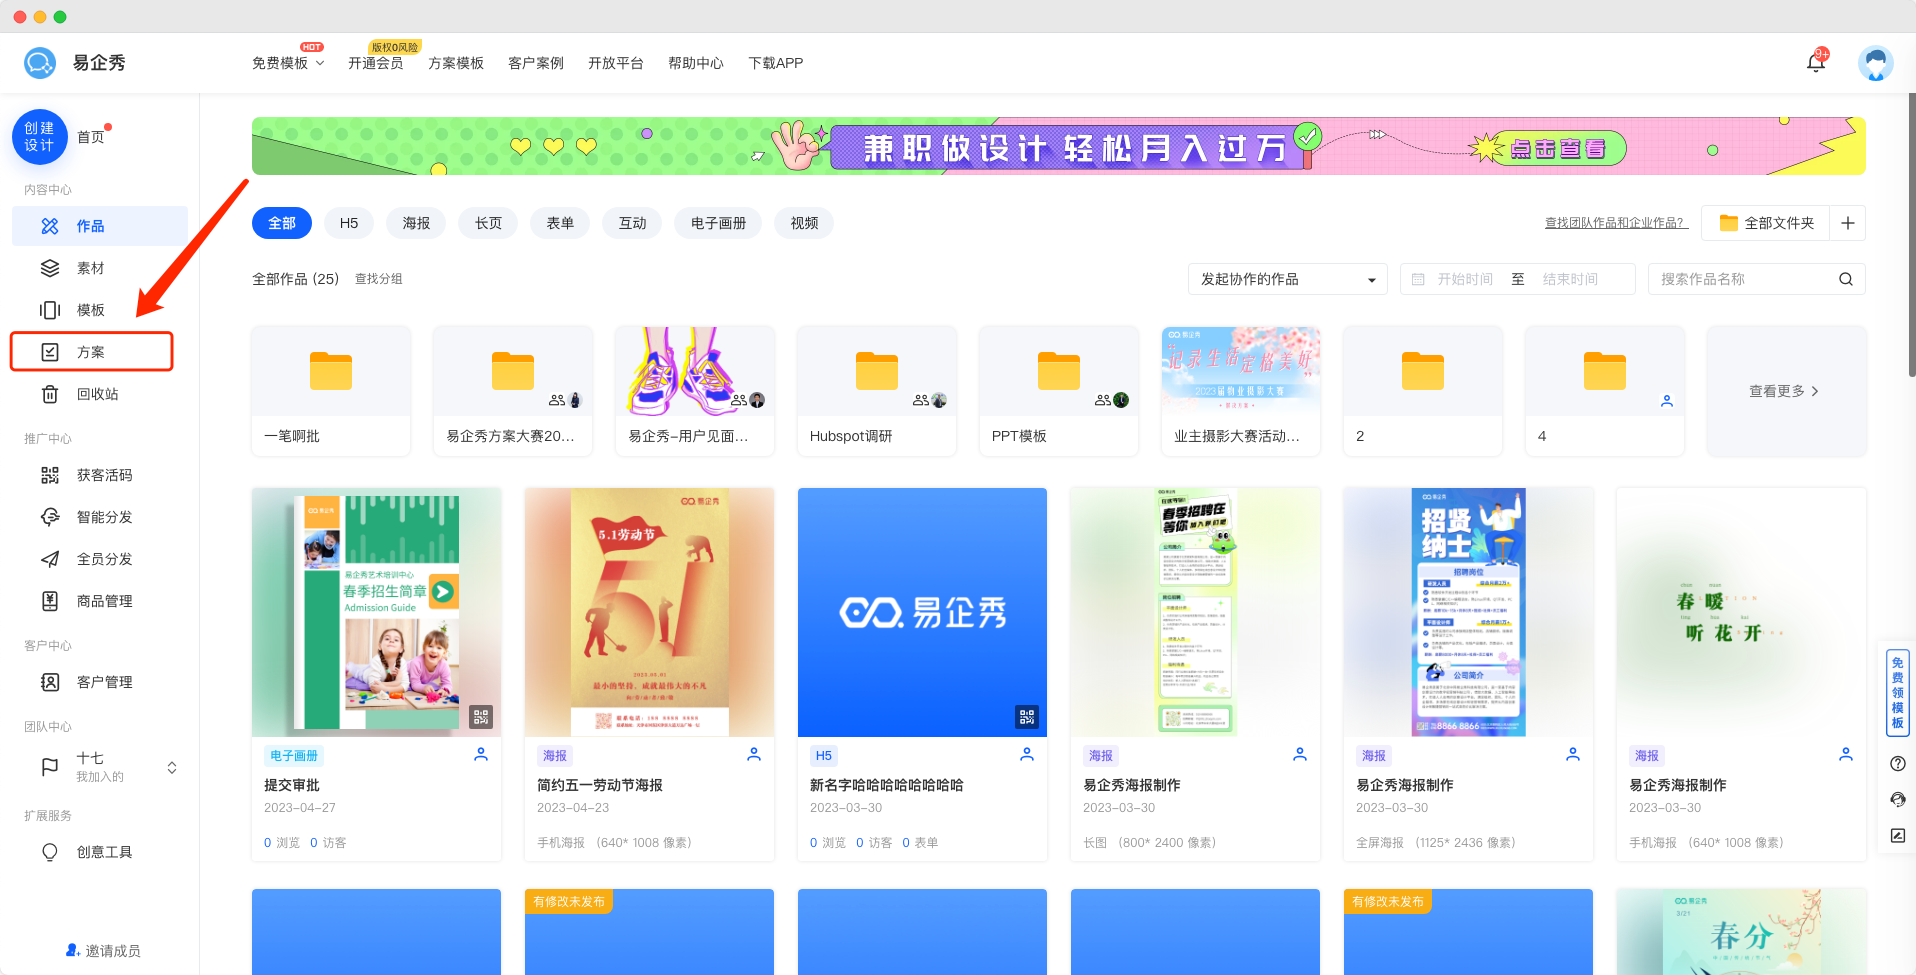Screen dimensions: 1916x975
Task: Open the 提交审批 work thumbnail
Action: click(376, 612)
